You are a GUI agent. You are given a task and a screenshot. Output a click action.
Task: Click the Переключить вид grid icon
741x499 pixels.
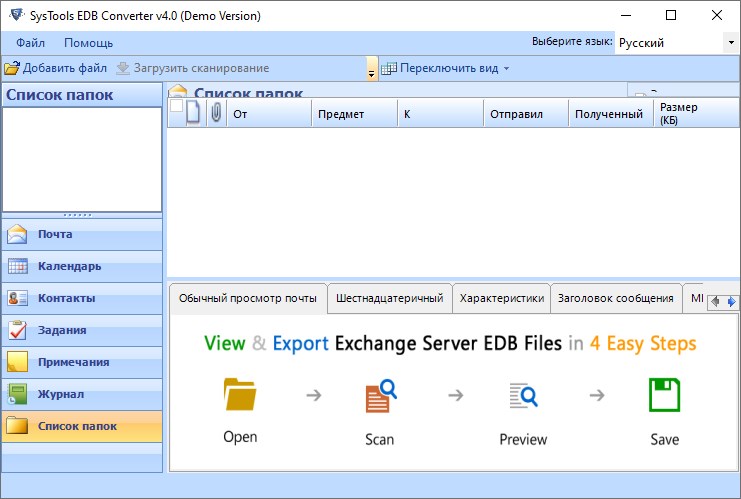tap(389, 69)
